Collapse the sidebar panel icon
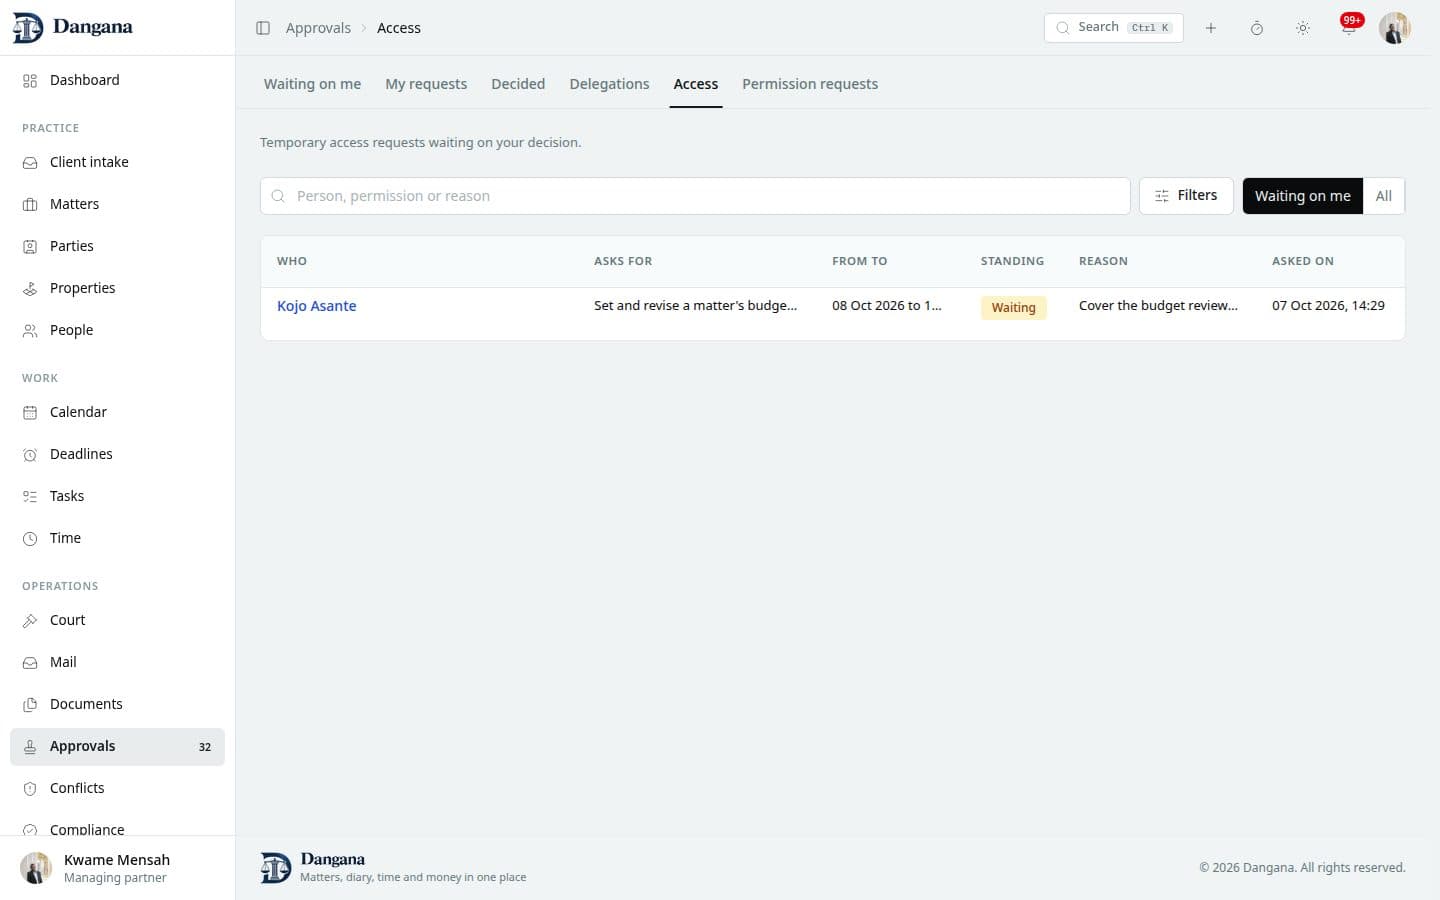The width and height of the screenshot is (1440, 900). (x=263, y=28)
